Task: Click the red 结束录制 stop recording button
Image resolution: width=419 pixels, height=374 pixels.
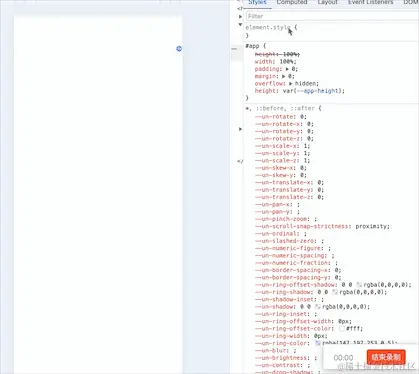Action: (386, 357)
